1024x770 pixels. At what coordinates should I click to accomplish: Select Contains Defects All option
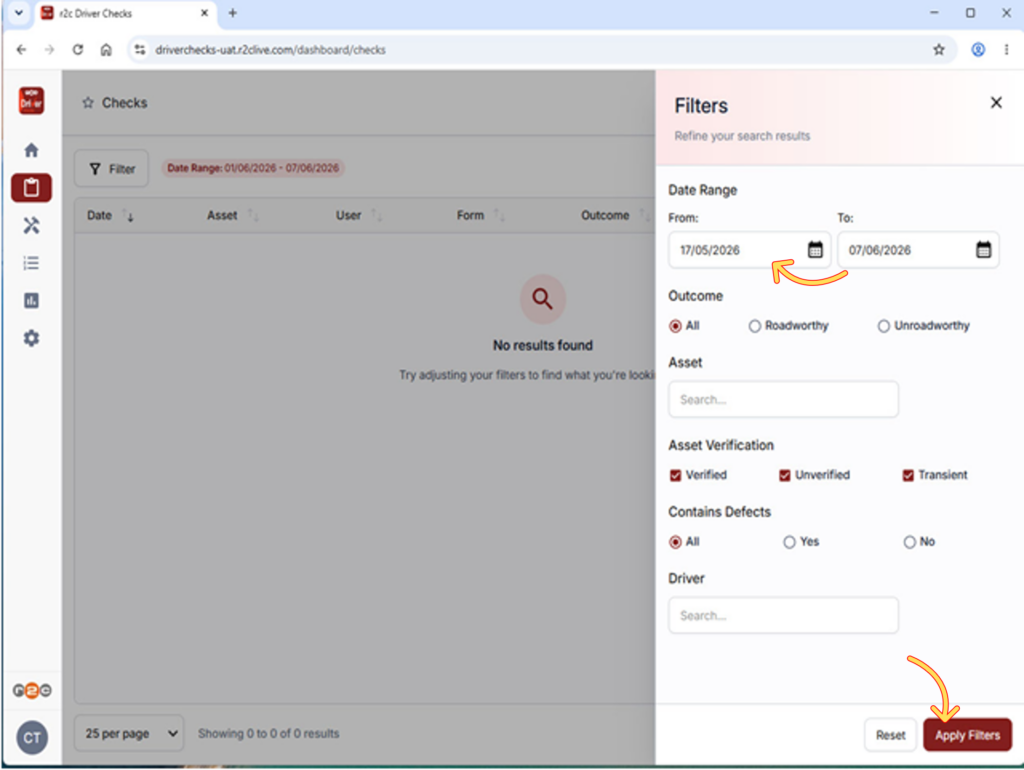675,542
